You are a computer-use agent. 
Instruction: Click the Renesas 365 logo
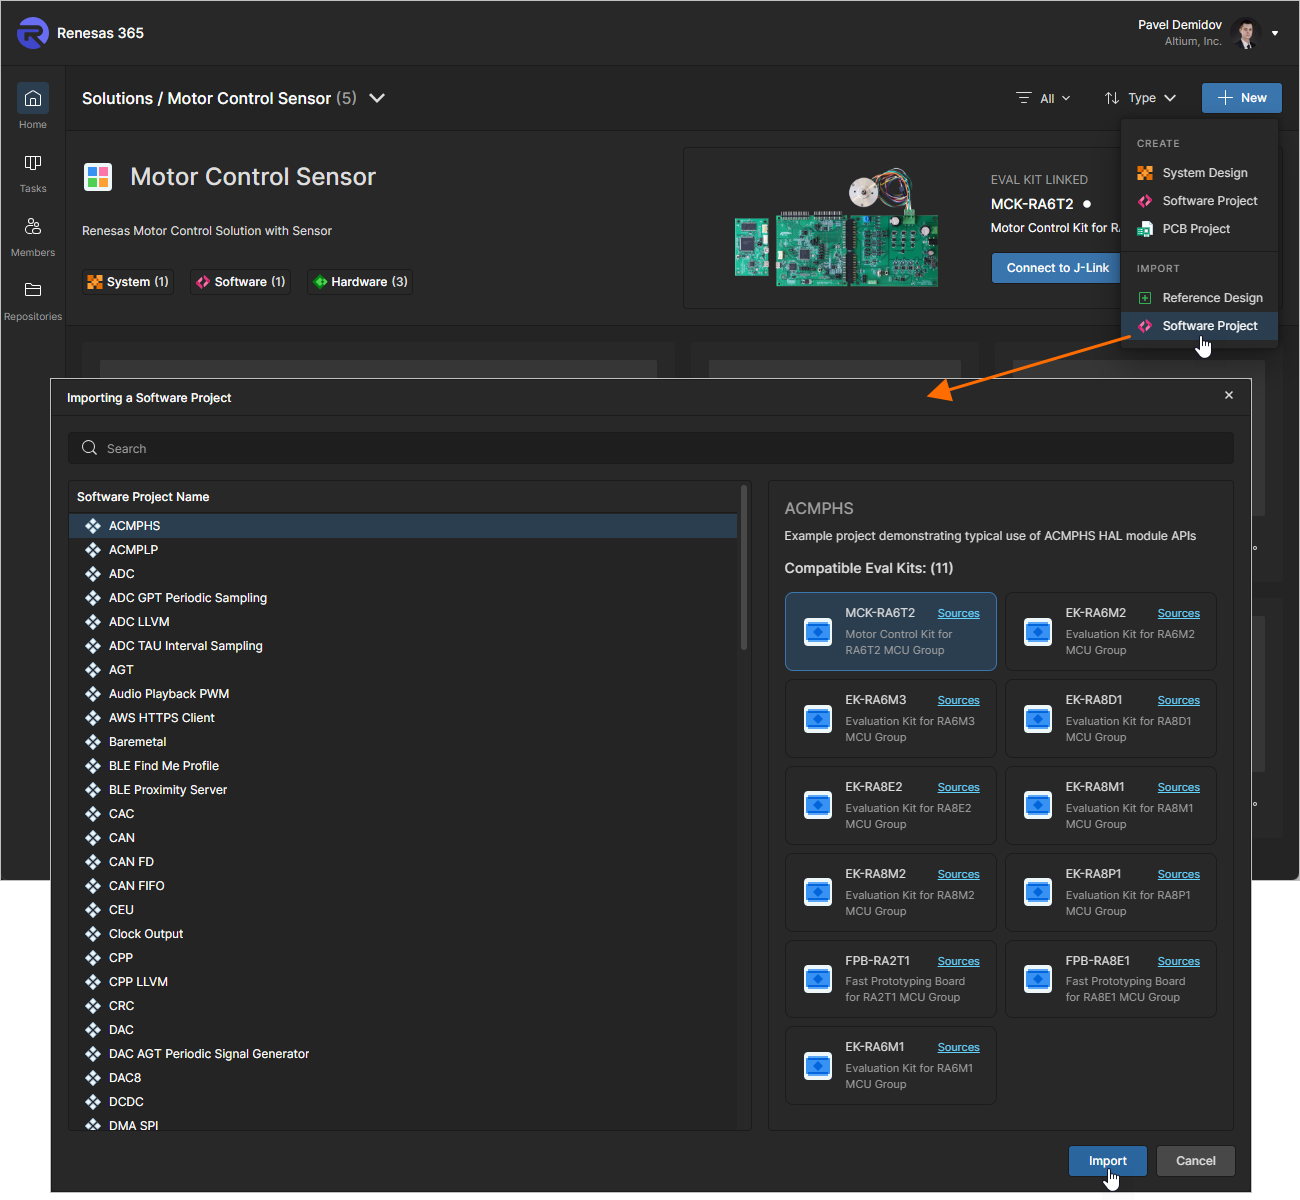click(33, 33)
